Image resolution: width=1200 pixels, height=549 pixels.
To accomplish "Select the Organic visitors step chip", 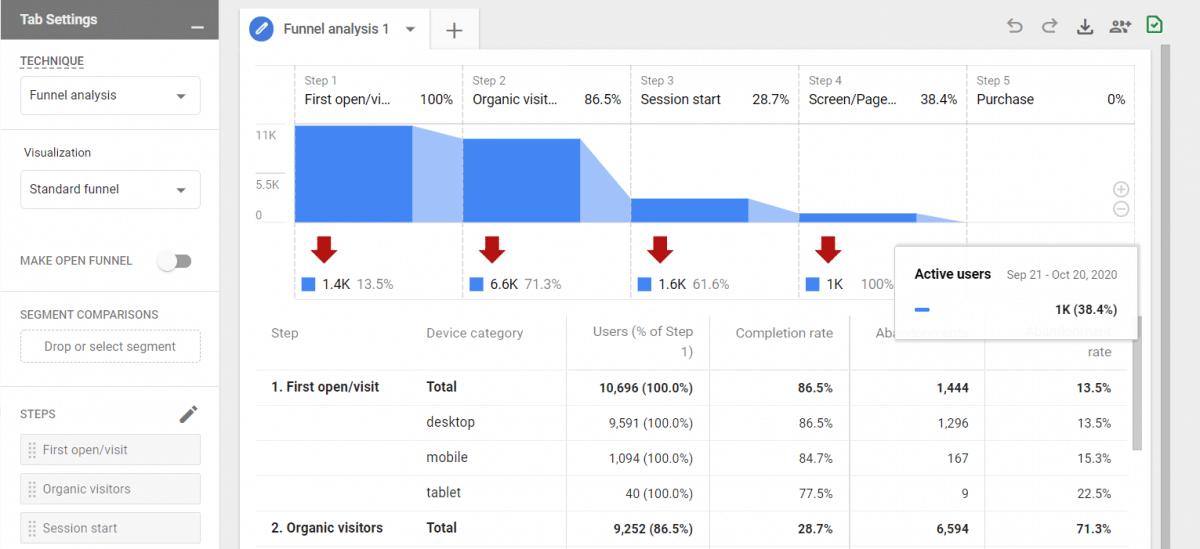I will [x=110, y=489].
